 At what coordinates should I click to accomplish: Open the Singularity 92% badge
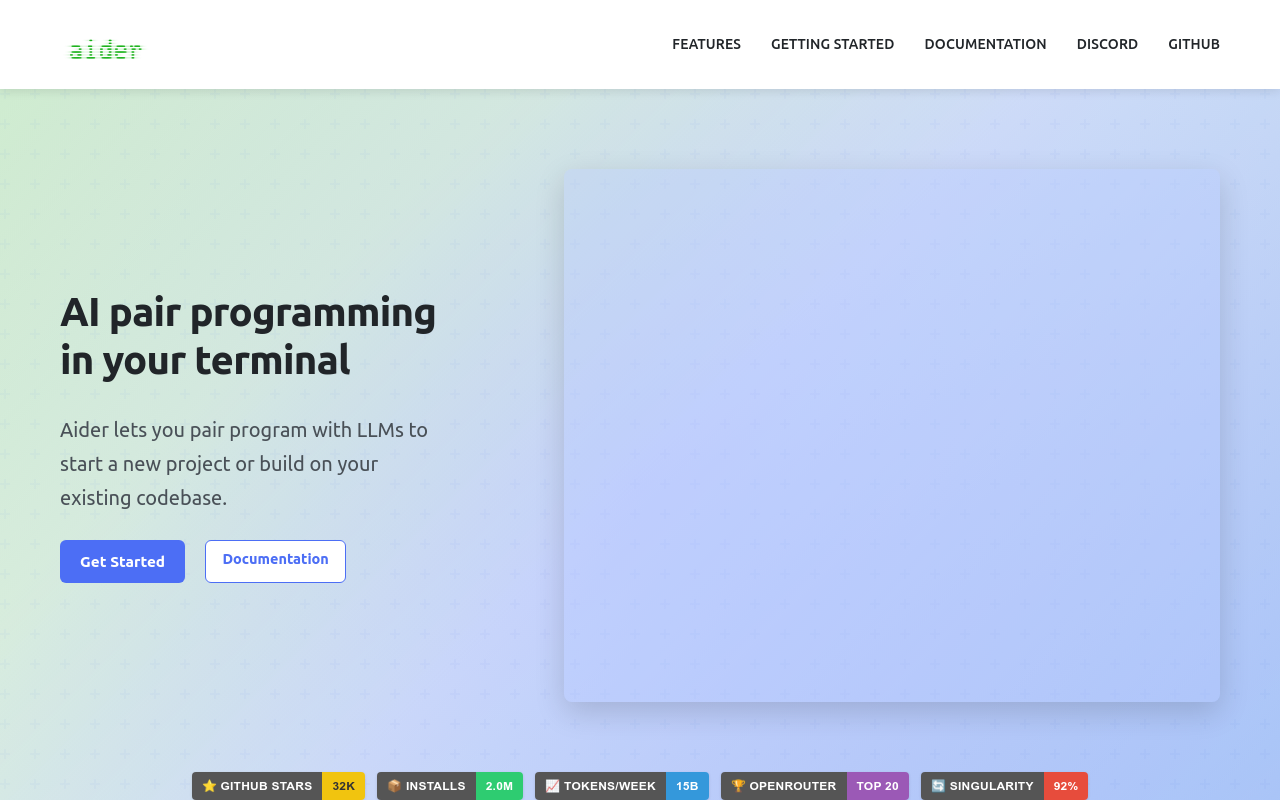1004,786
